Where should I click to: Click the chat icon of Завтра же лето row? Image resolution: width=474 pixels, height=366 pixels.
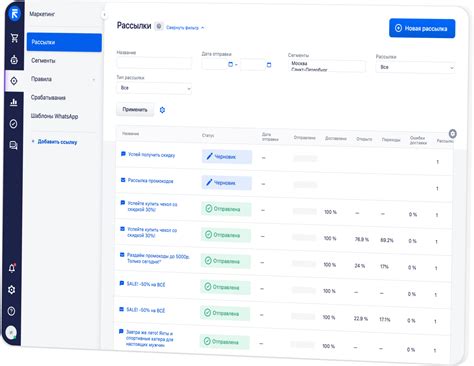click(121, 332)
